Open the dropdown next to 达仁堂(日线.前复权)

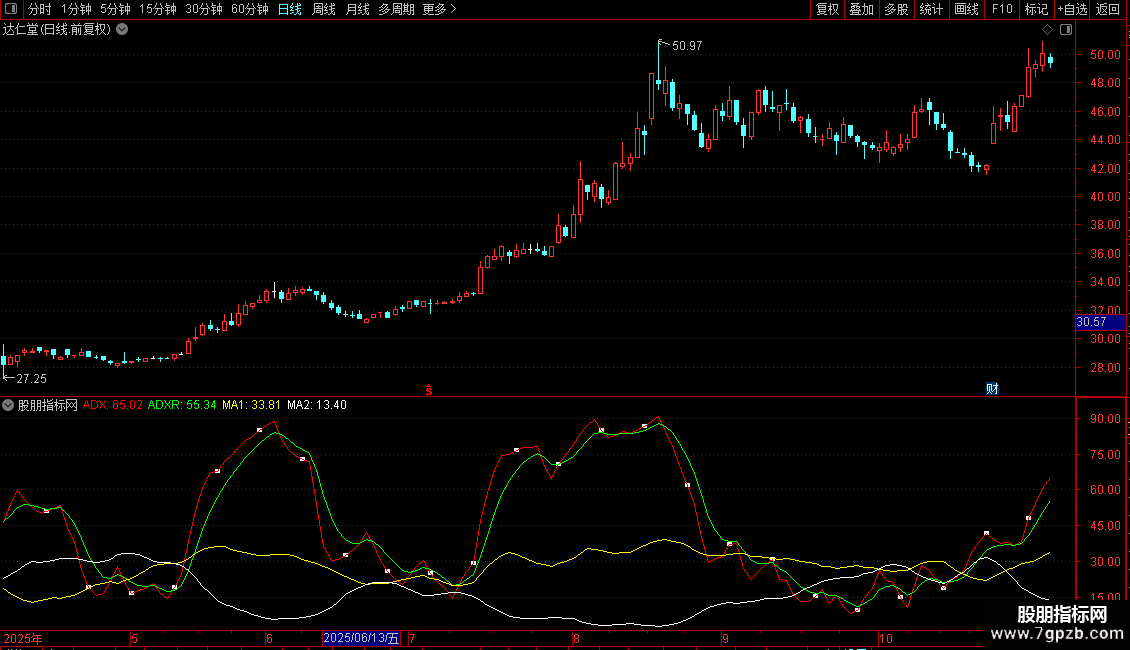[x=123, y=30]
